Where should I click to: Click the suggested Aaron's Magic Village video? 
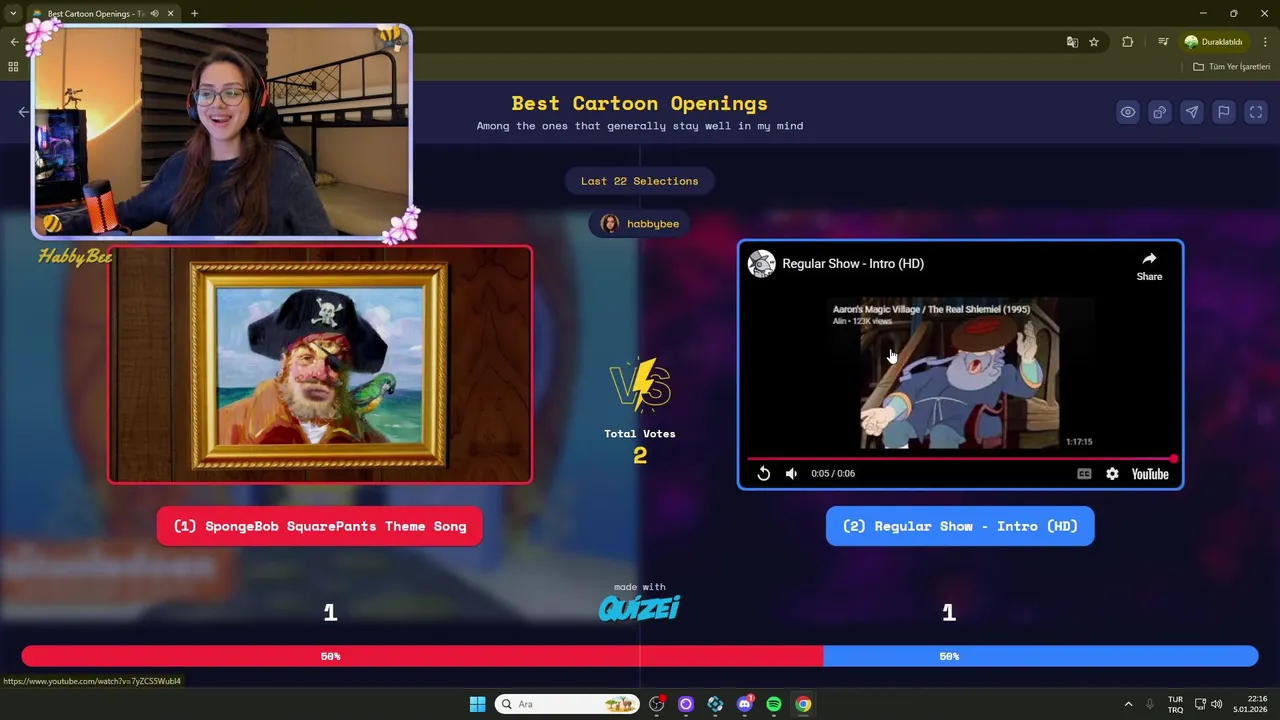coord(960,372)
